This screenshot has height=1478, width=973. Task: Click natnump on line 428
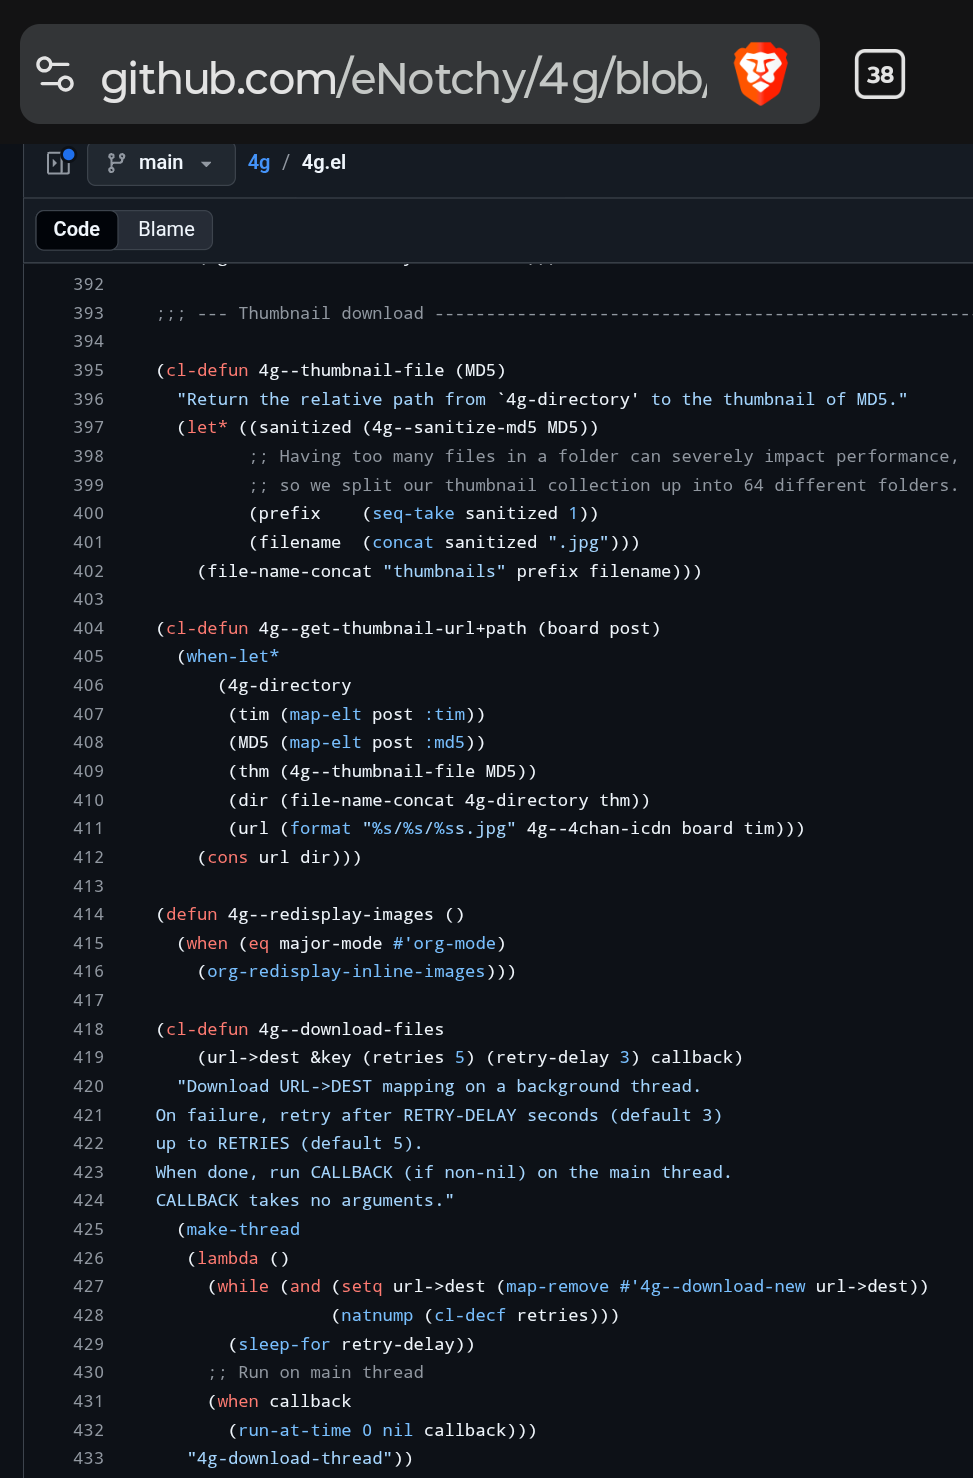[377, 1315]
